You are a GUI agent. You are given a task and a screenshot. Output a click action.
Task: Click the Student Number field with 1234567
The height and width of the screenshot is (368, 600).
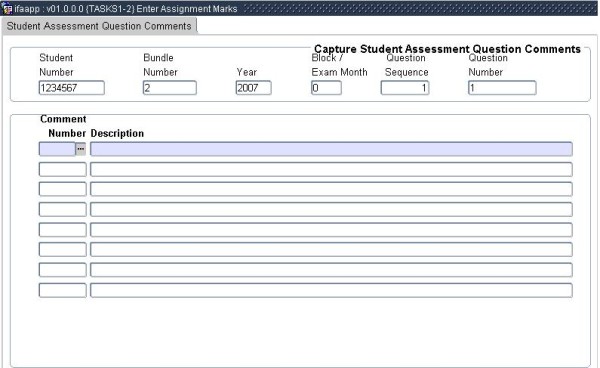click(x=72, y=88)
